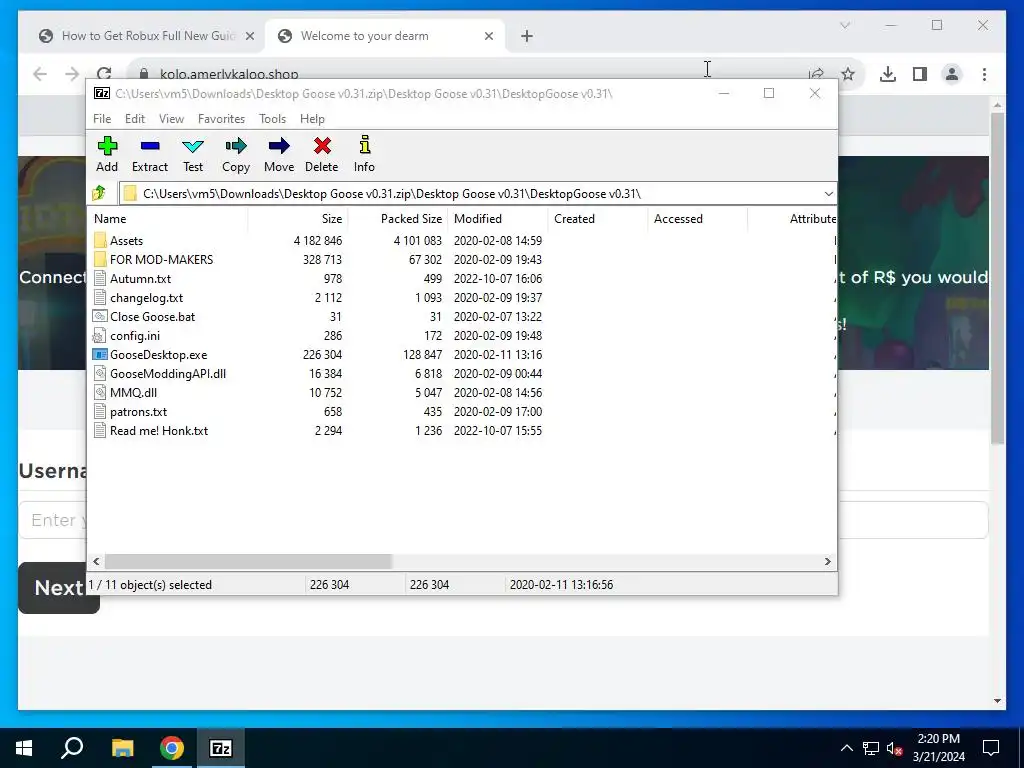Open Chrome three-dot menu
Viewport: 1024px width, 768px height.
(984, 74)
